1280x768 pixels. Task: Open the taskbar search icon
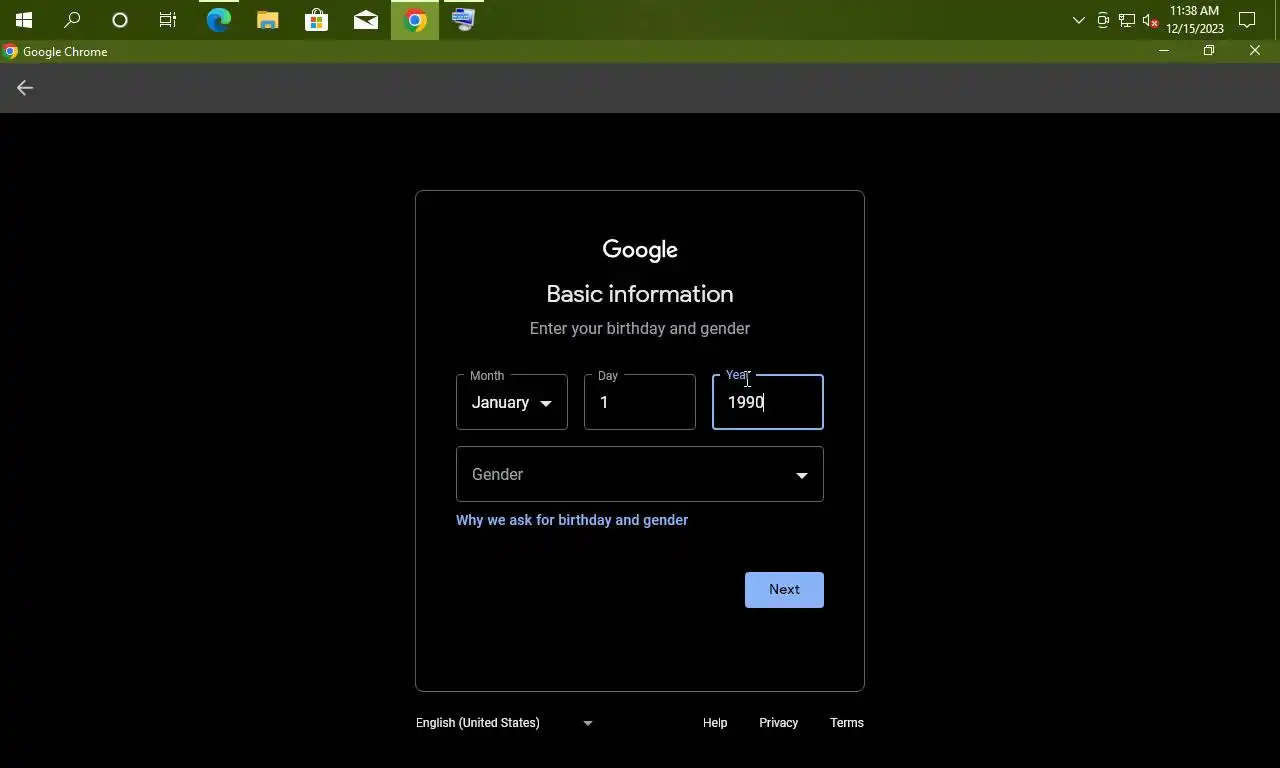tap(72, 20)
